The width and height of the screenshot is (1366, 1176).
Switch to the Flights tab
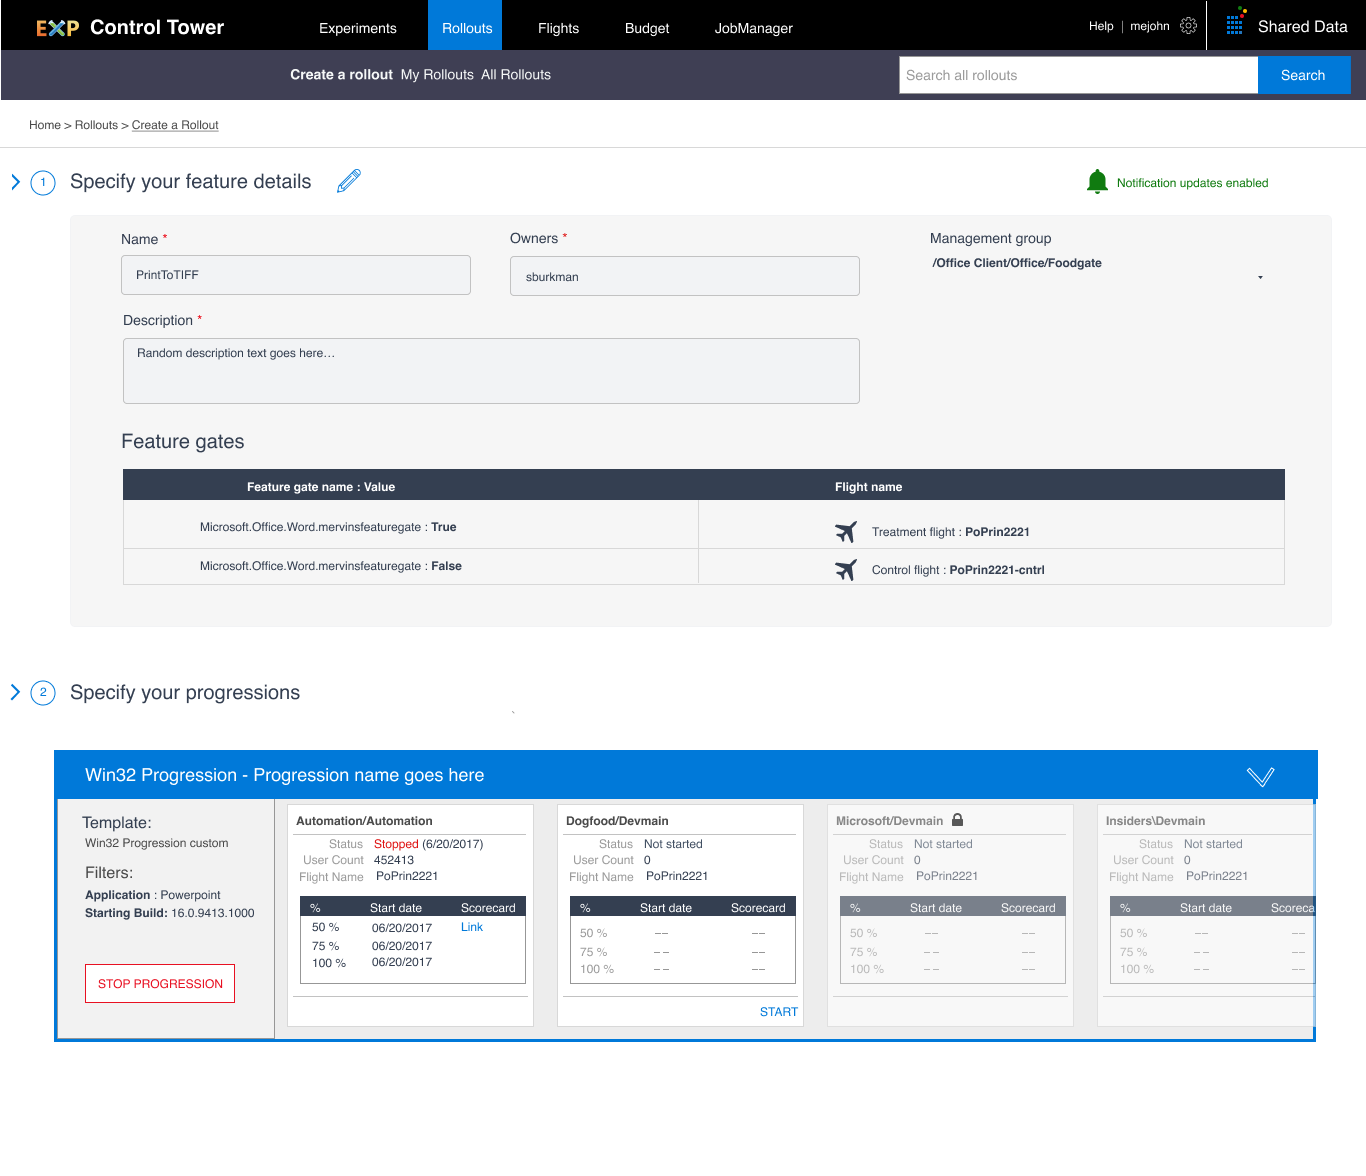click(x=558, y=29)
